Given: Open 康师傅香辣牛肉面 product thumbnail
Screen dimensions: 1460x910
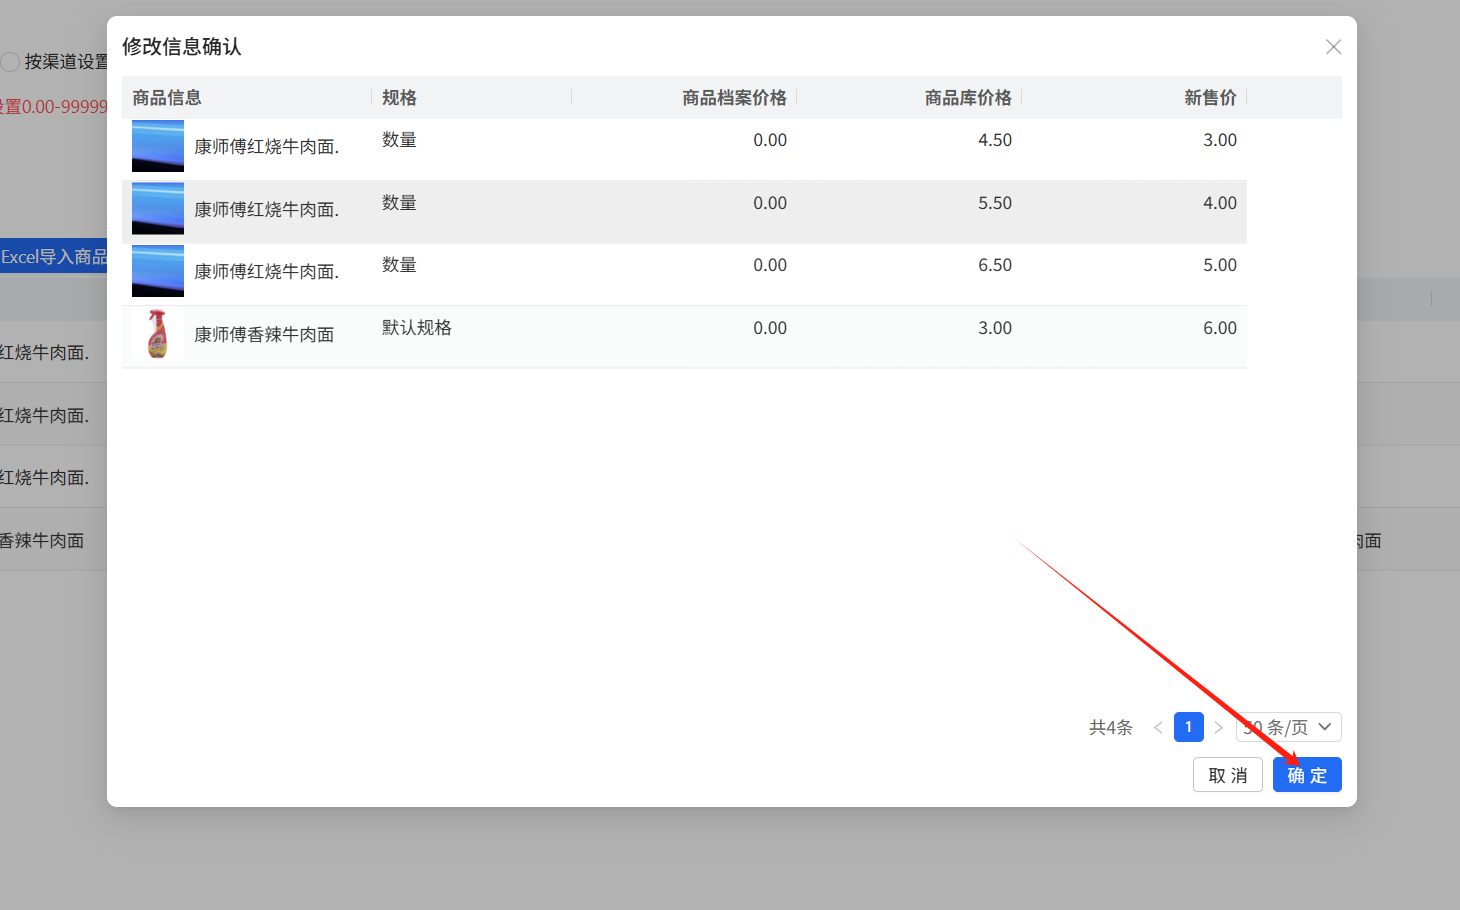Looking at the screenshot, I should (158, 333).
